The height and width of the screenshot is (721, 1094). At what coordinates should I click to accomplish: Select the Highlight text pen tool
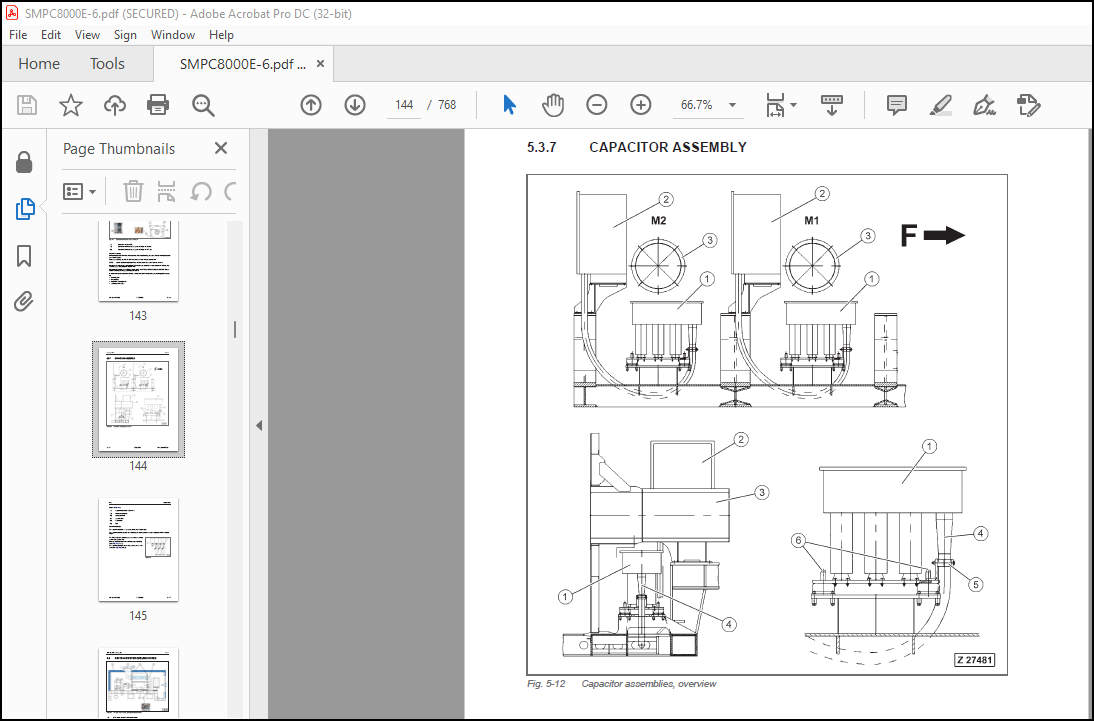click(x=941, y=105)
